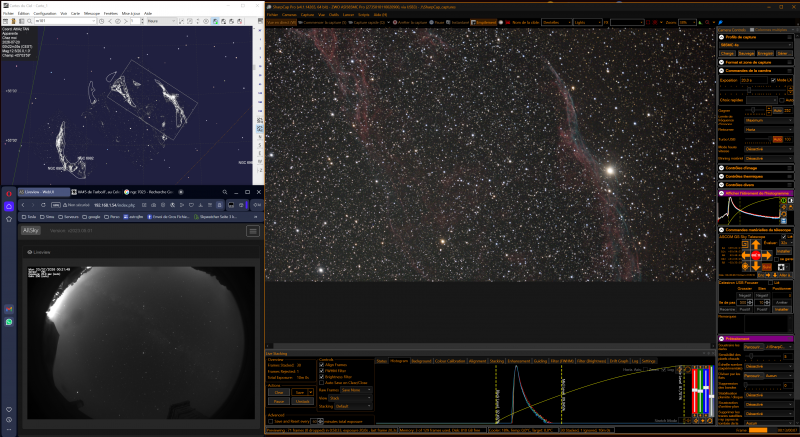This screenshot has height=437, width=800.
Task: Click the clock time icon in Cartes du Ciel toolbar
Action: pyautogui.click(x=102, y=21)
